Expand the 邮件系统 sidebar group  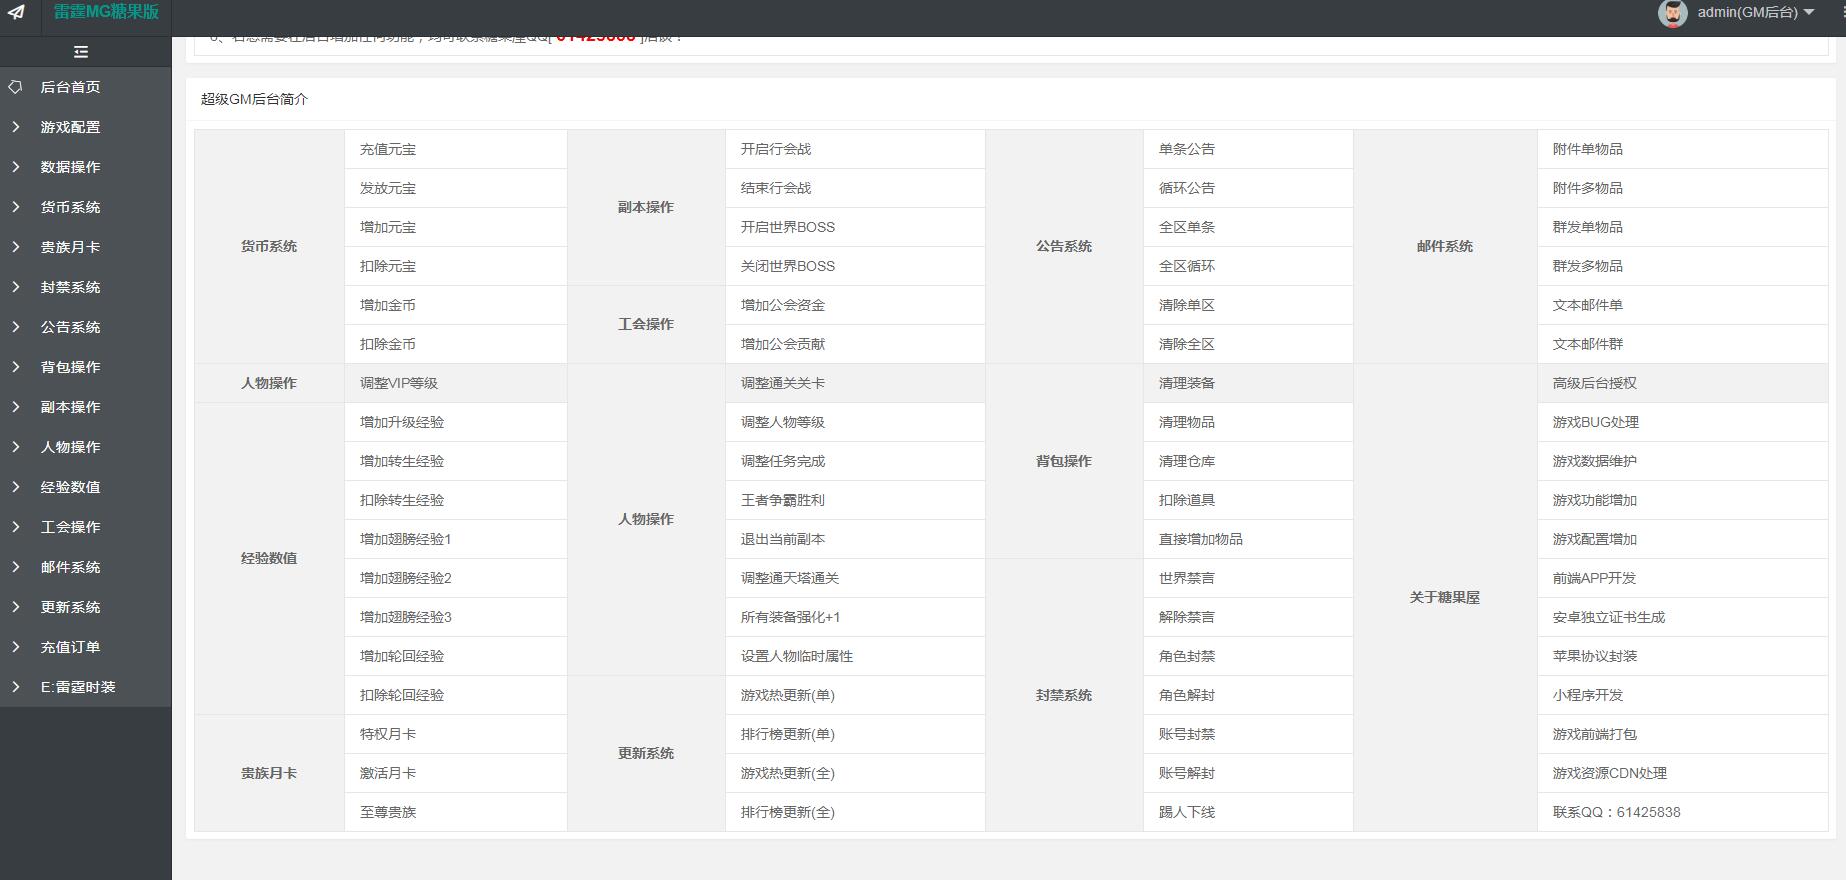[70, 567]
